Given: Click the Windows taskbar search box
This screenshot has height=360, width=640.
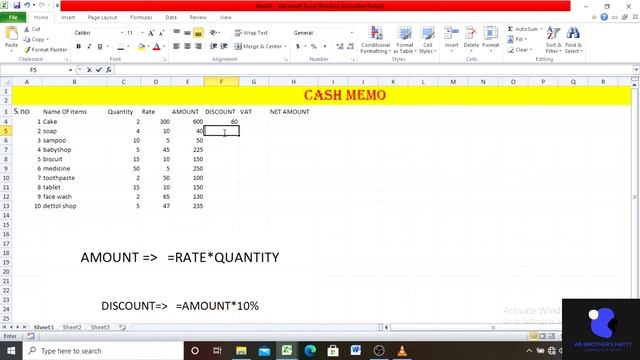Looking at the screenshot, I should point(104,351).
